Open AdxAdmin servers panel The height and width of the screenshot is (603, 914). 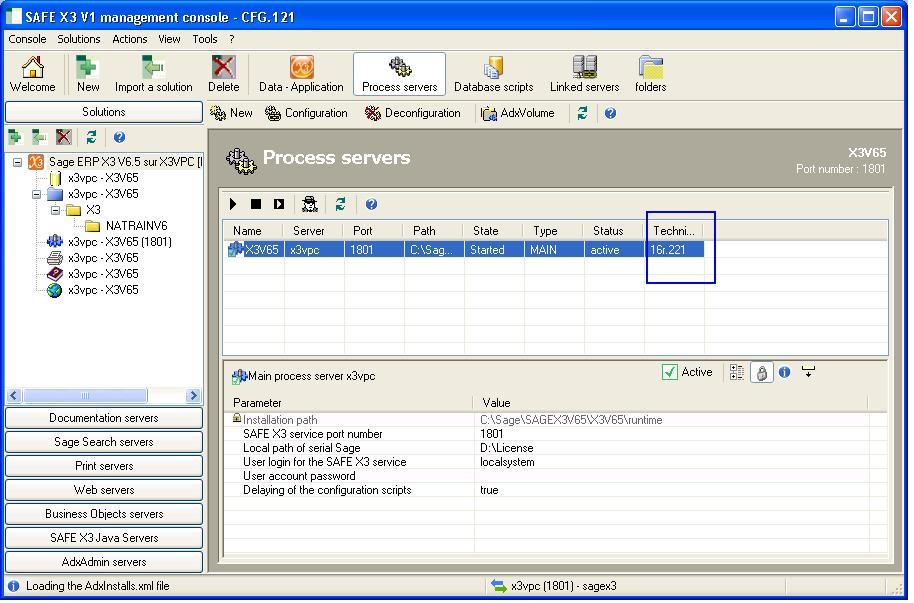(x=104, y=563)
